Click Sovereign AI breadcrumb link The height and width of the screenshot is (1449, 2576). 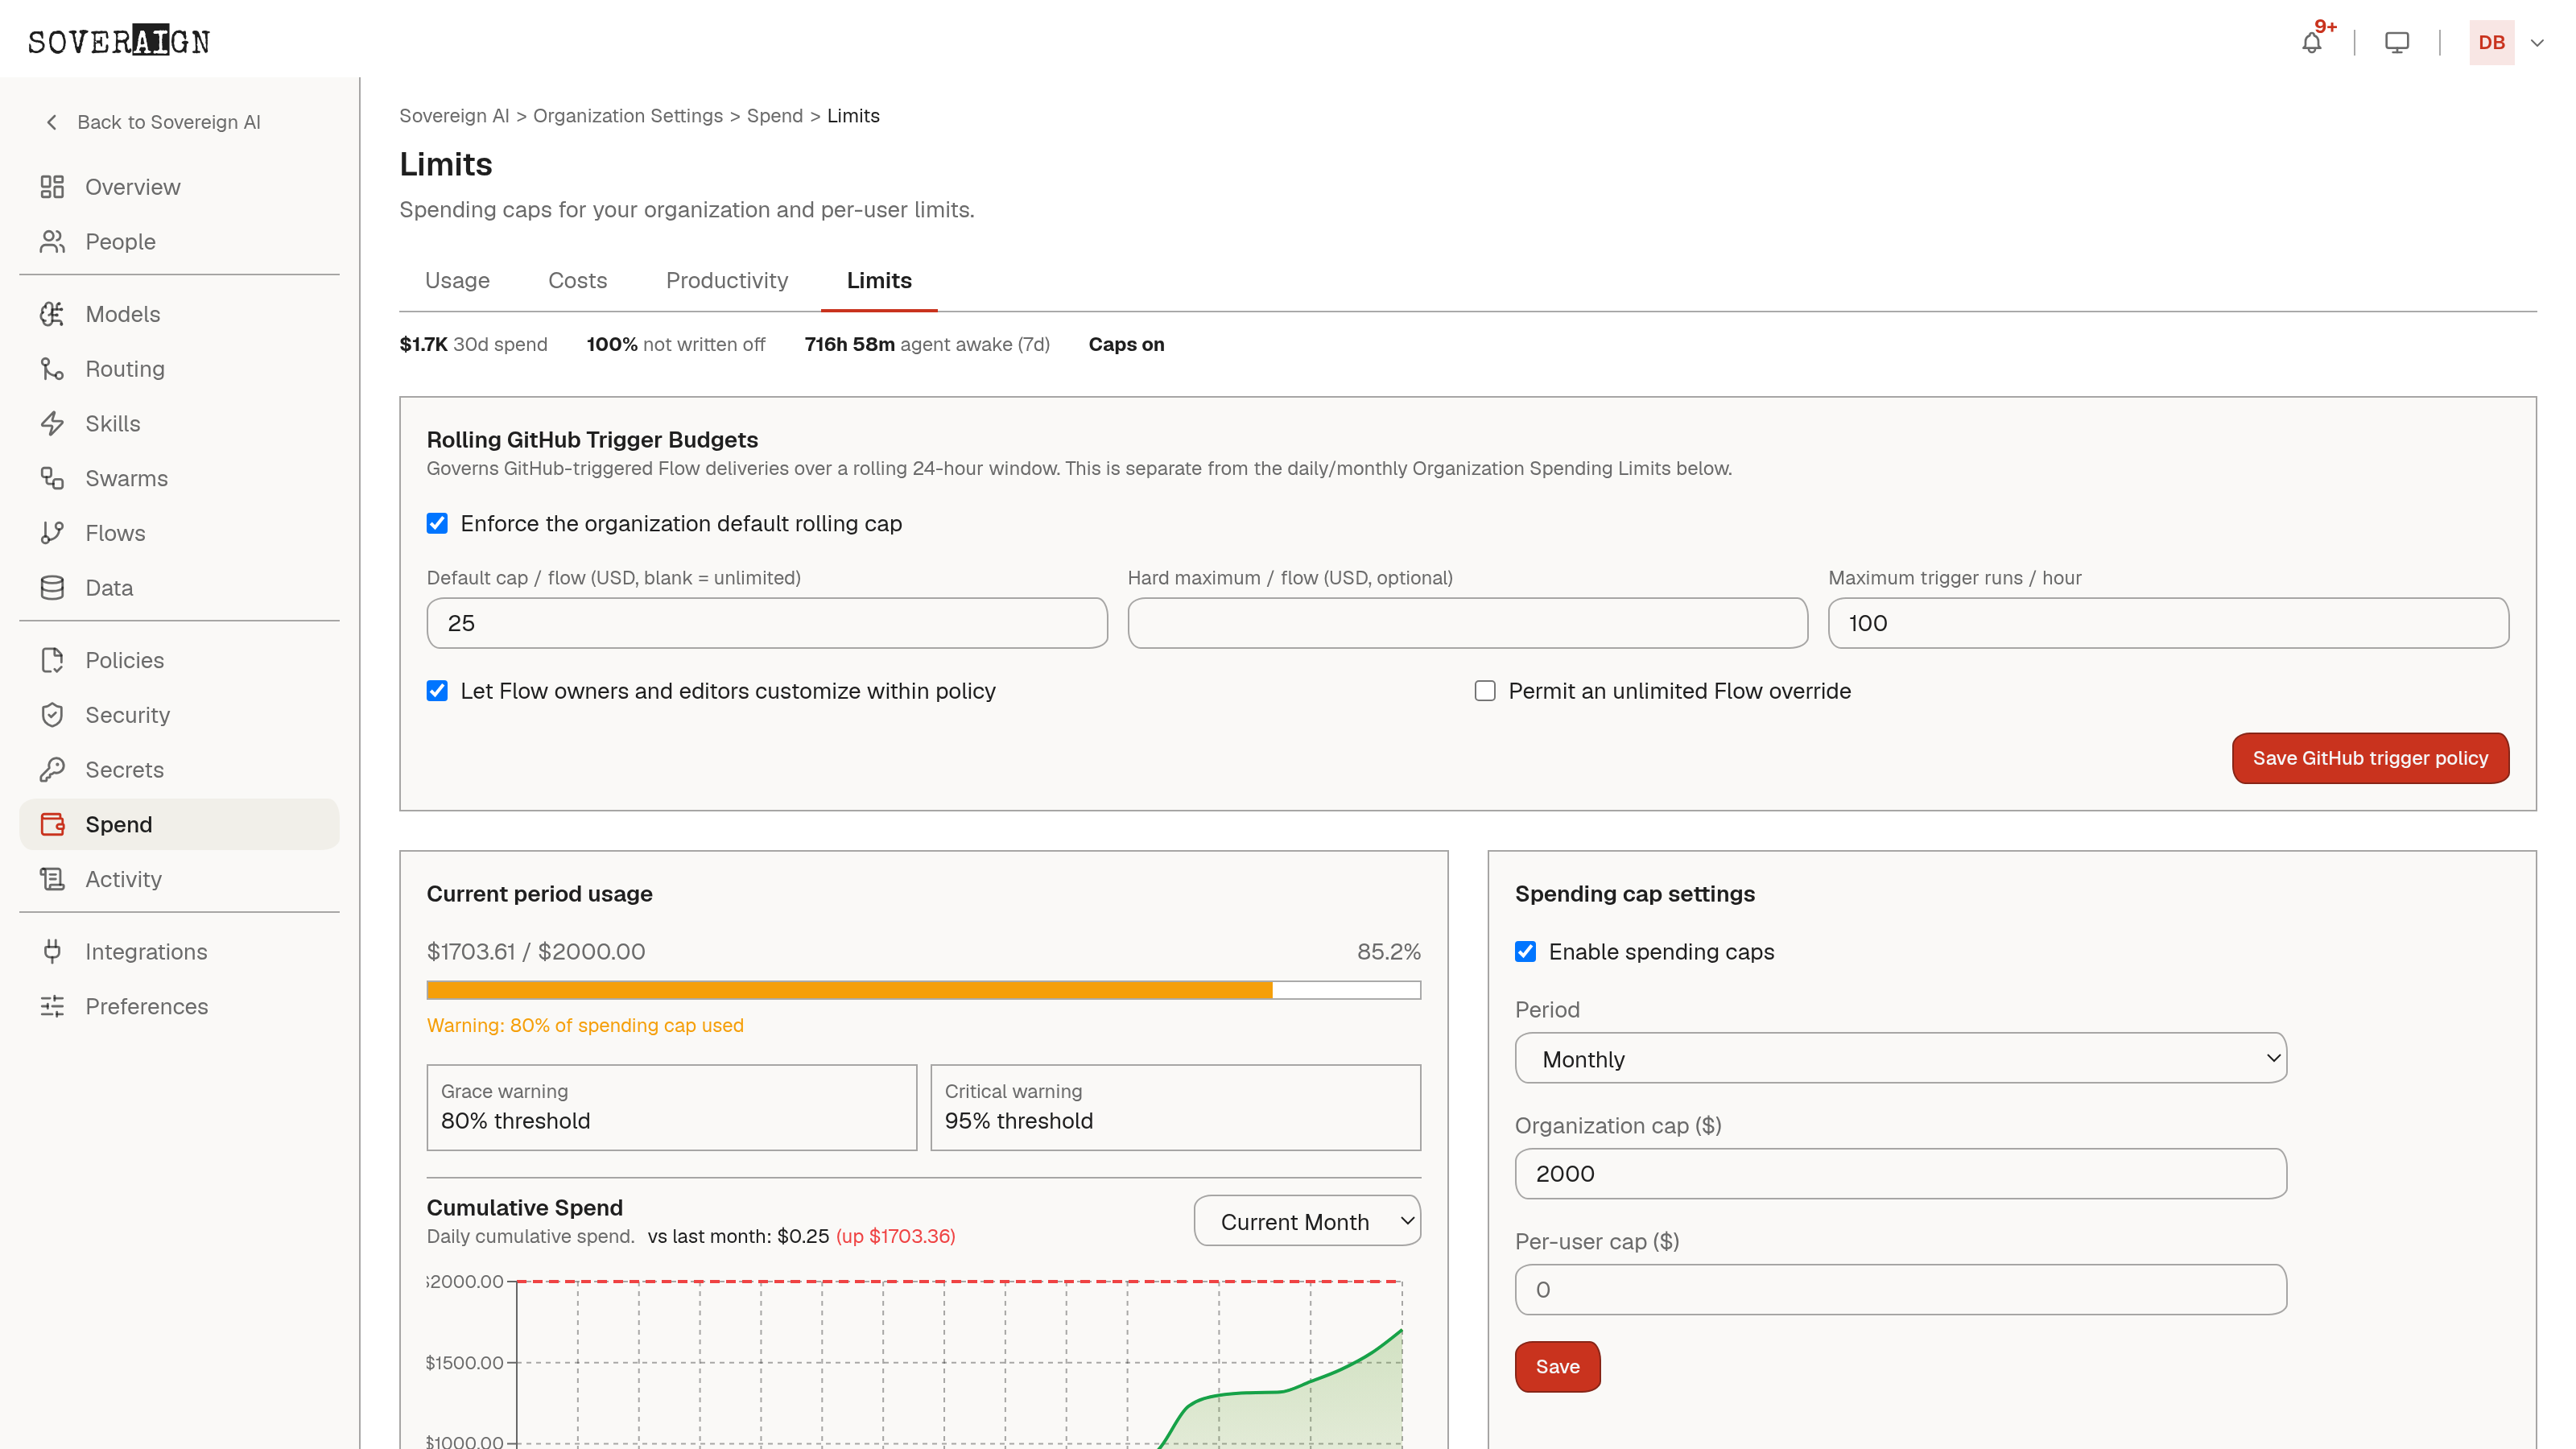(454, 116)
